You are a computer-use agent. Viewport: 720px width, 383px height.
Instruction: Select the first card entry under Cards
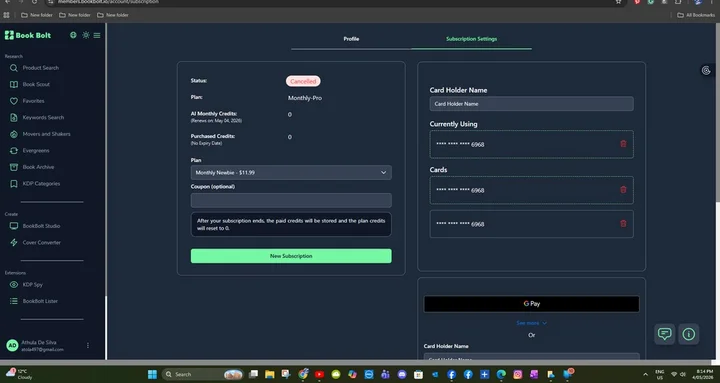pyautogui.click(x=531, y=190)
